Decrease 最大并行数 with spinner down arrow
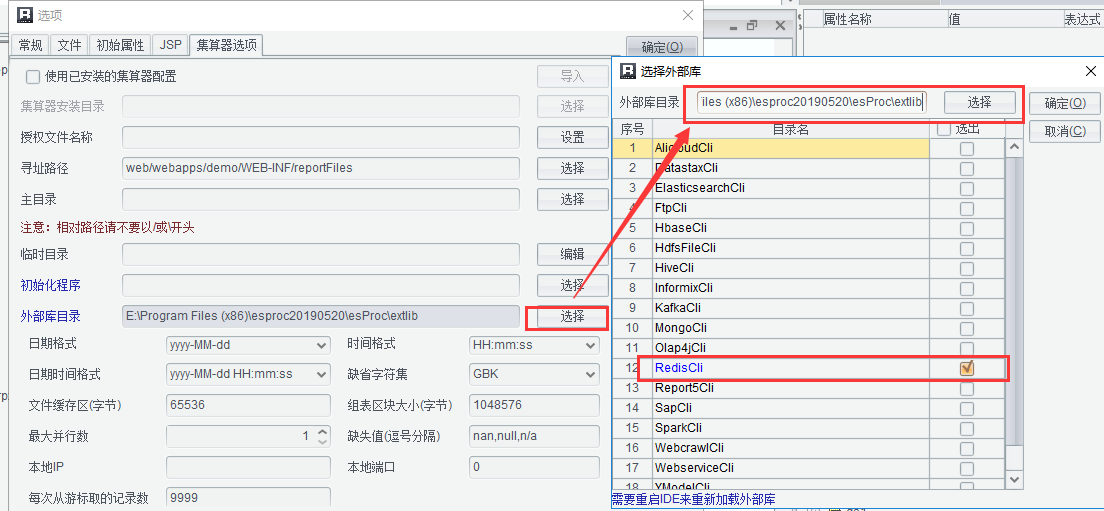This screenshot has width=1104, height=511. click(322, 441)
